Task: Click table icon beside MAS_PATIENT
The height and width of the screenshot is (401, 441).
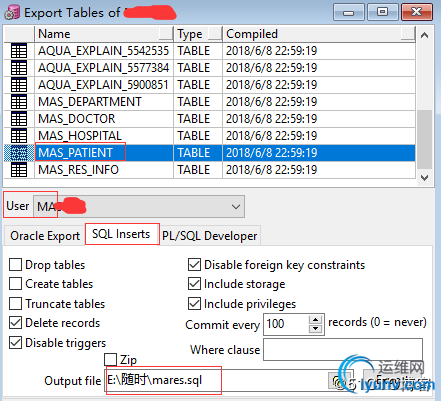Action: (19, 153)
